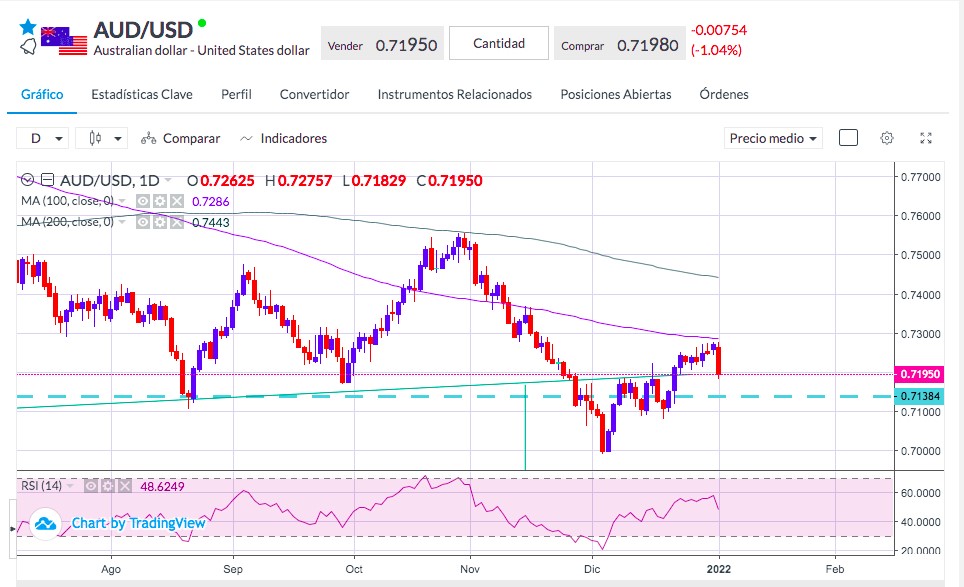The image size is (964, 587).
Task: Click the 60.0000 RSI axis label
Action: [920, 493]
